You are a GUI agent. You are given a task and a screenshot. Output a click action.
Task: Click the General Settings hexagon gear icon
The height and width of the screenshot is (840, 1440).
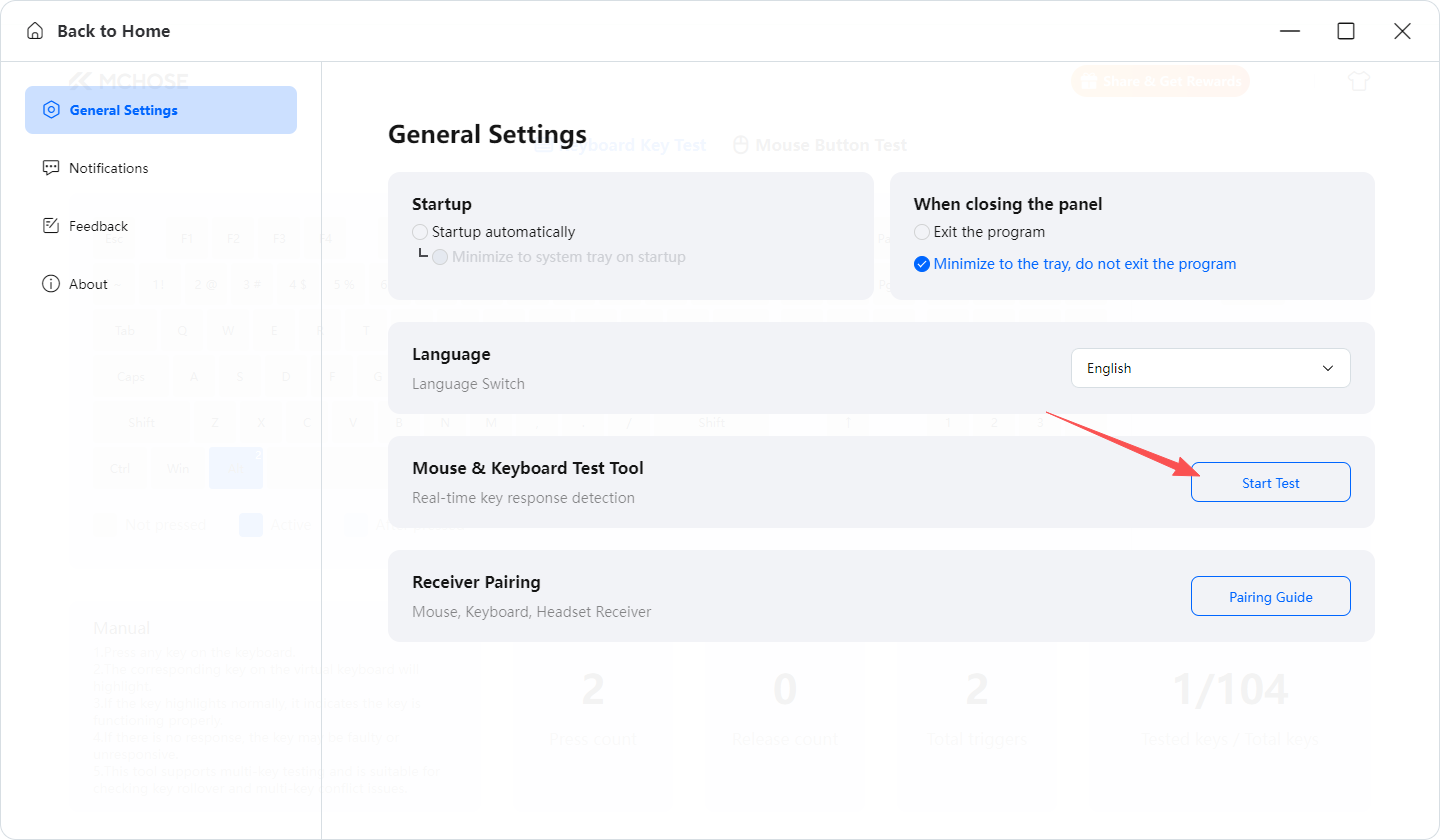click(x=51, y=110)
